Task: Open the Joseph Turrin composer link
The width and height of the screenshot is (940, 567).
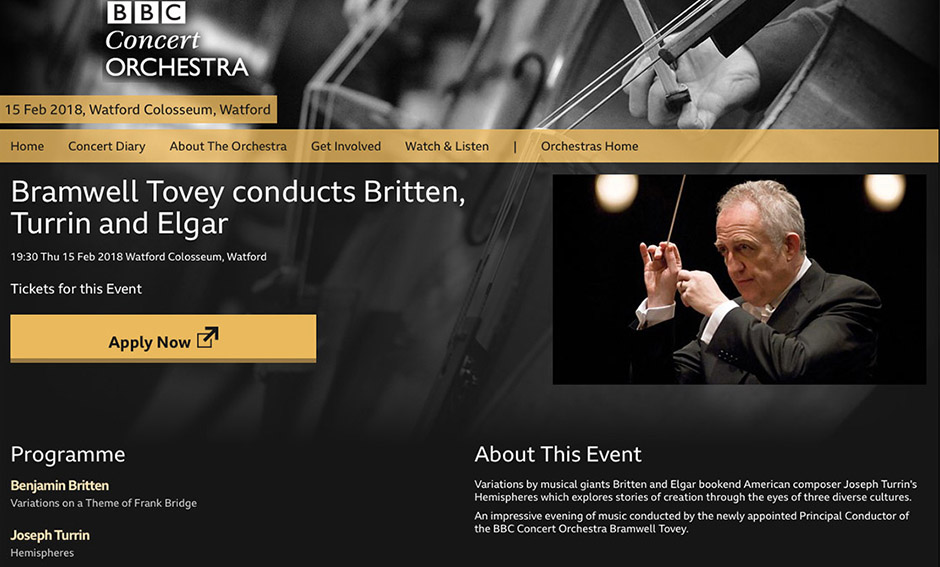Action: click(50, 535)
